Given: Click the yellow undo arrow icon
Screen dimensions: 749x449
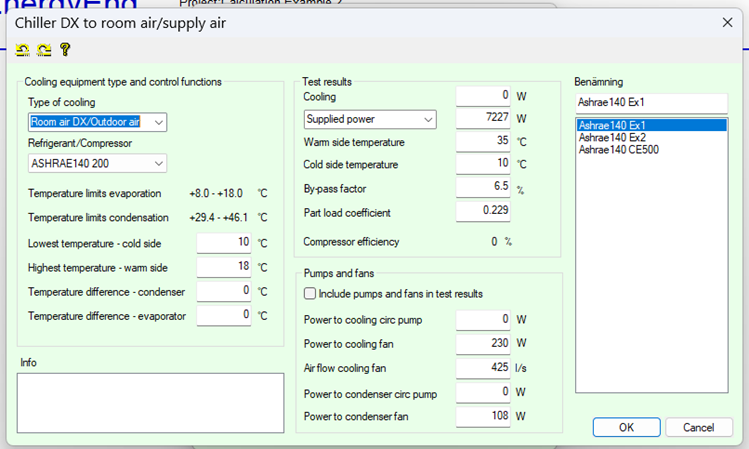Looking at the screenshot, I should [x=23, y=49].
